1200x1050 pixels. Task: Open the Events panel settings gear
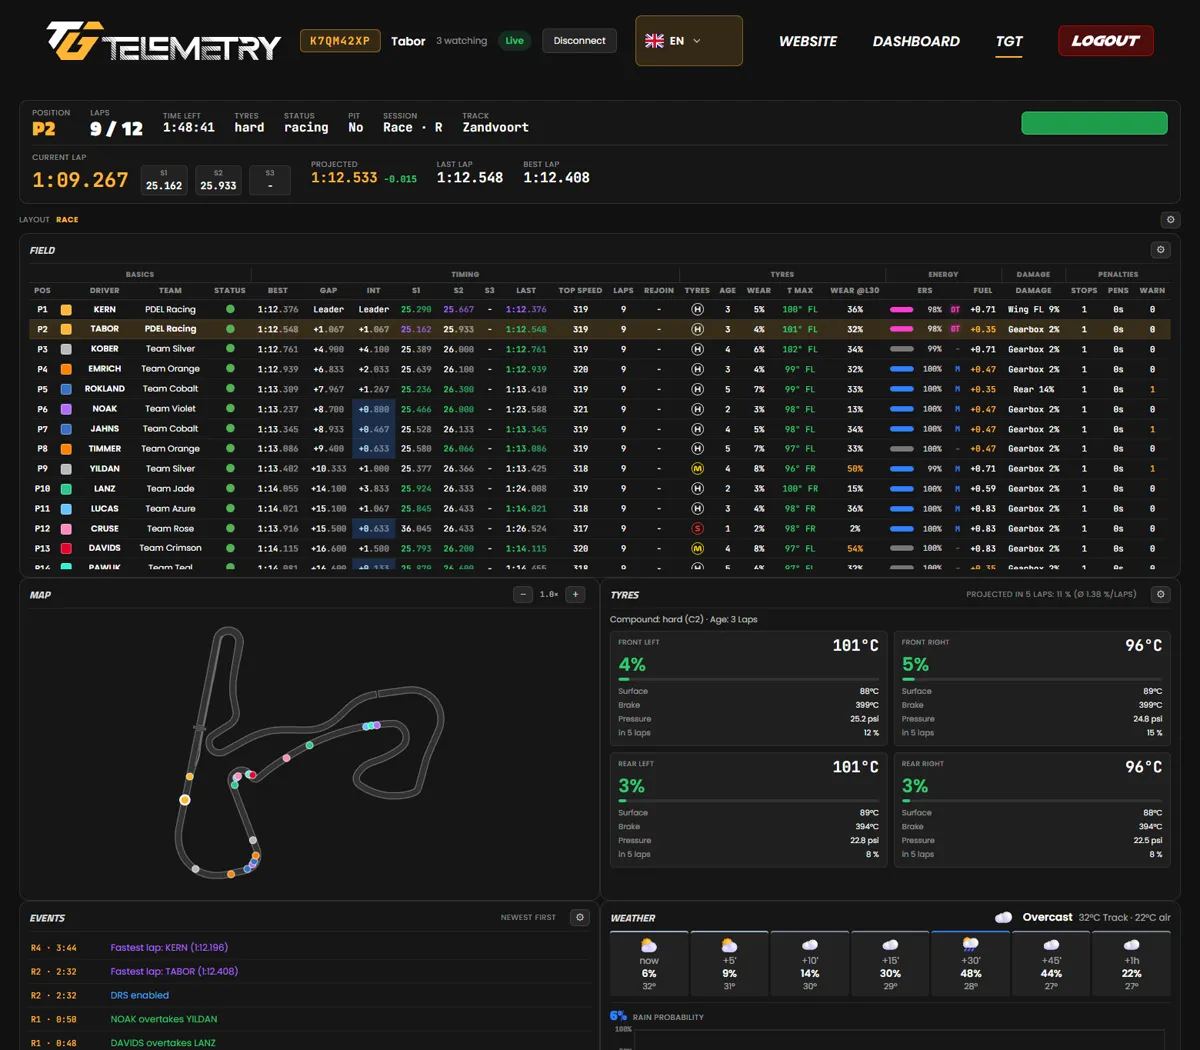(580, 917)
